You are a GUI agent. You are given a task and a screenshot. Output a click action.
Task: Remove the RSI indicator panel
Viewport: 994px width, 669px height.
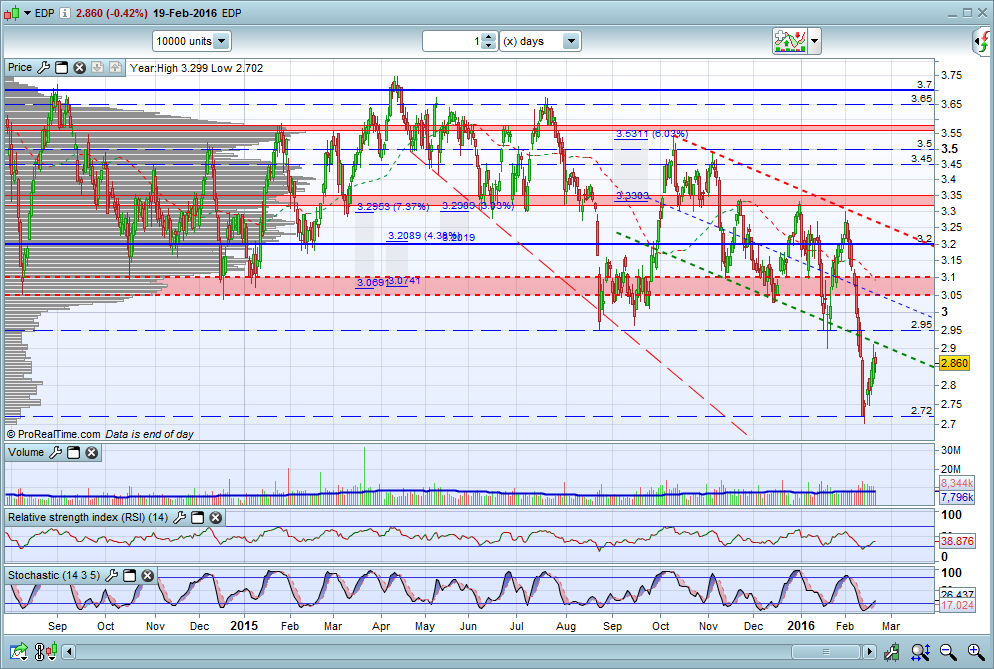pyautogui.click(x=215, y=518)
